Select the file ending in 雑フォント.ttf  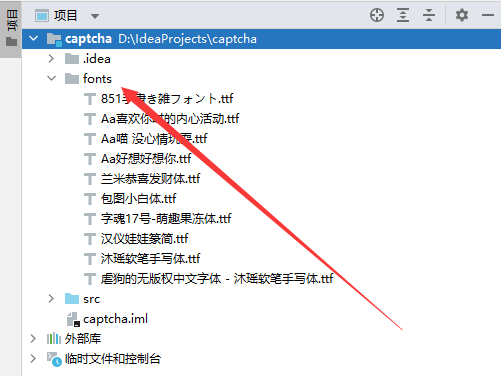[x=167, y=99]
